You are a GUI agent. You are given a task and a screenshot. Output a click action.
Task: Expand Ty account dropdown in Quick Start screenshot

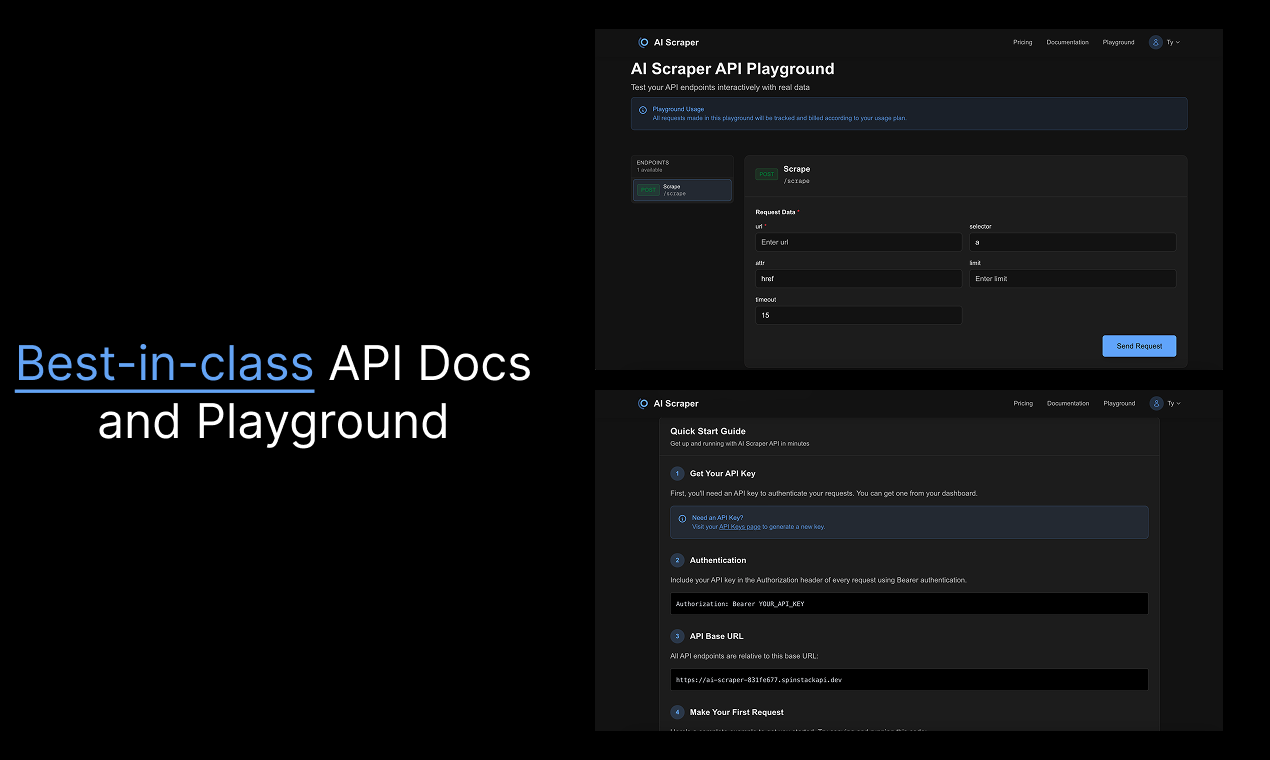(x=1174, y=403)
